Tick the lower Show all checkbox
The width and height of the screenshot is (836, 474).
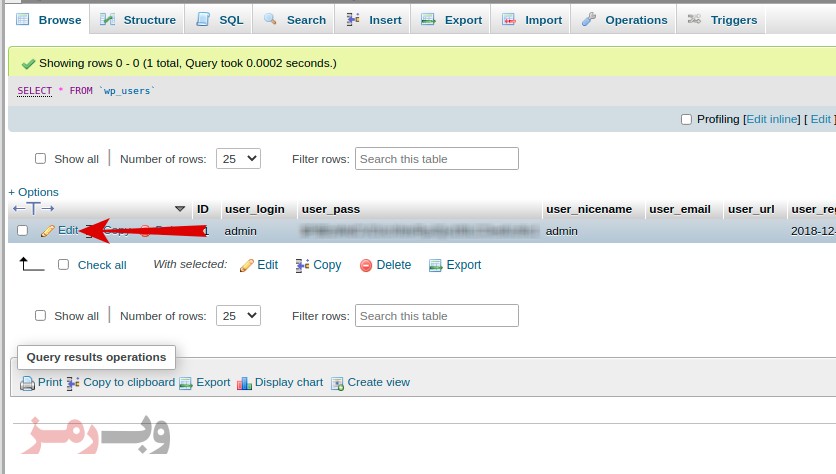(x=41, y=316)
